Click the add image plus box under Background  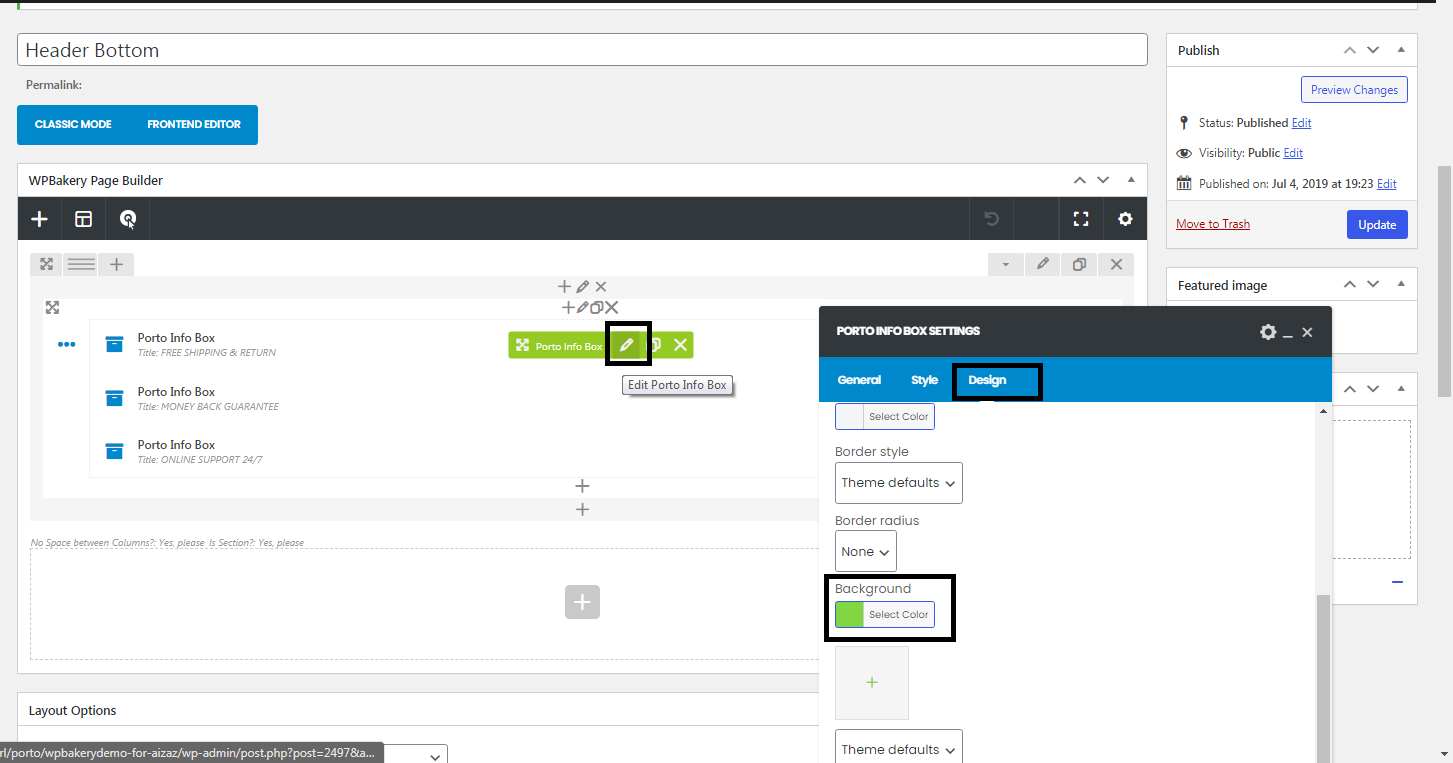click(872, 683)
